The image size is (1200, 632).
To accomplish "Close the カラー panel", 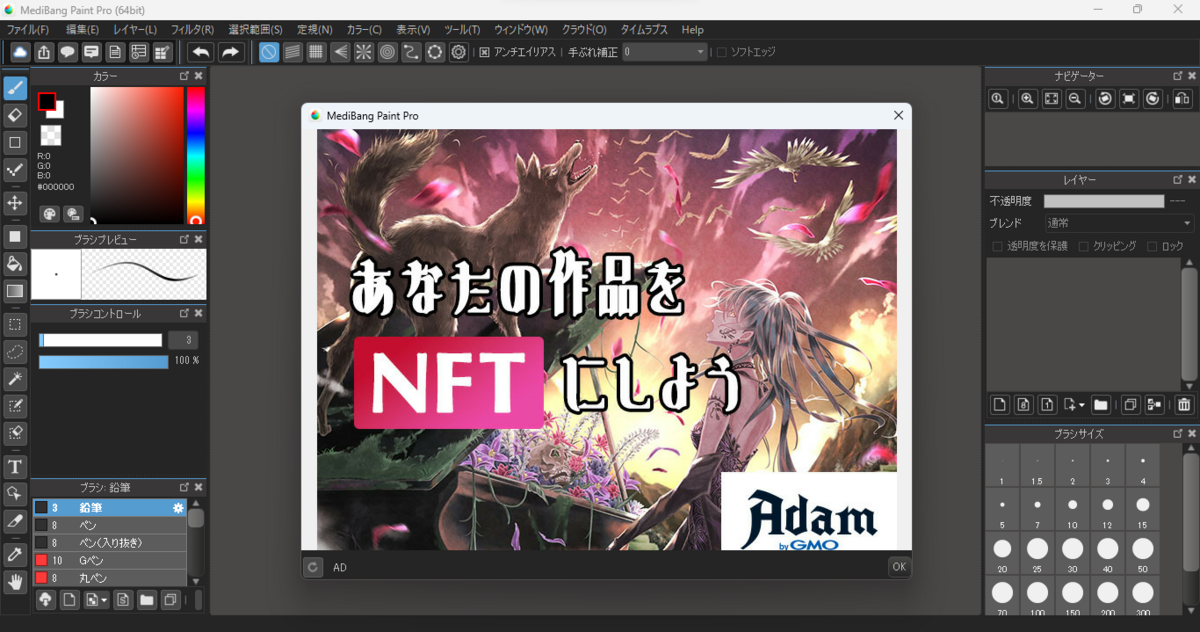I will tap(198, 76).
